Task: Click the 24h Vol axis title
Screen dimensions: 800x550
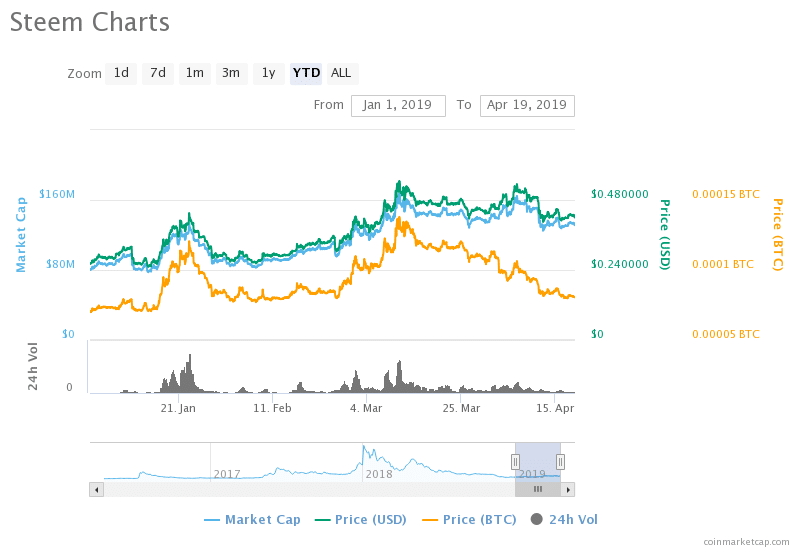Action: (x=33, y=366)
